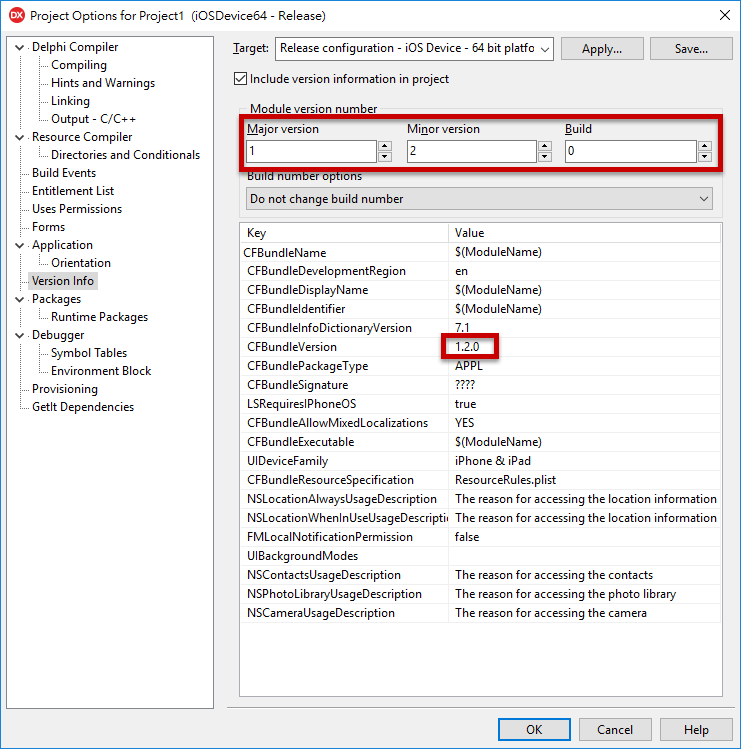
Task: Open the Build number options dropdown
Action: (x=479, y=199)
